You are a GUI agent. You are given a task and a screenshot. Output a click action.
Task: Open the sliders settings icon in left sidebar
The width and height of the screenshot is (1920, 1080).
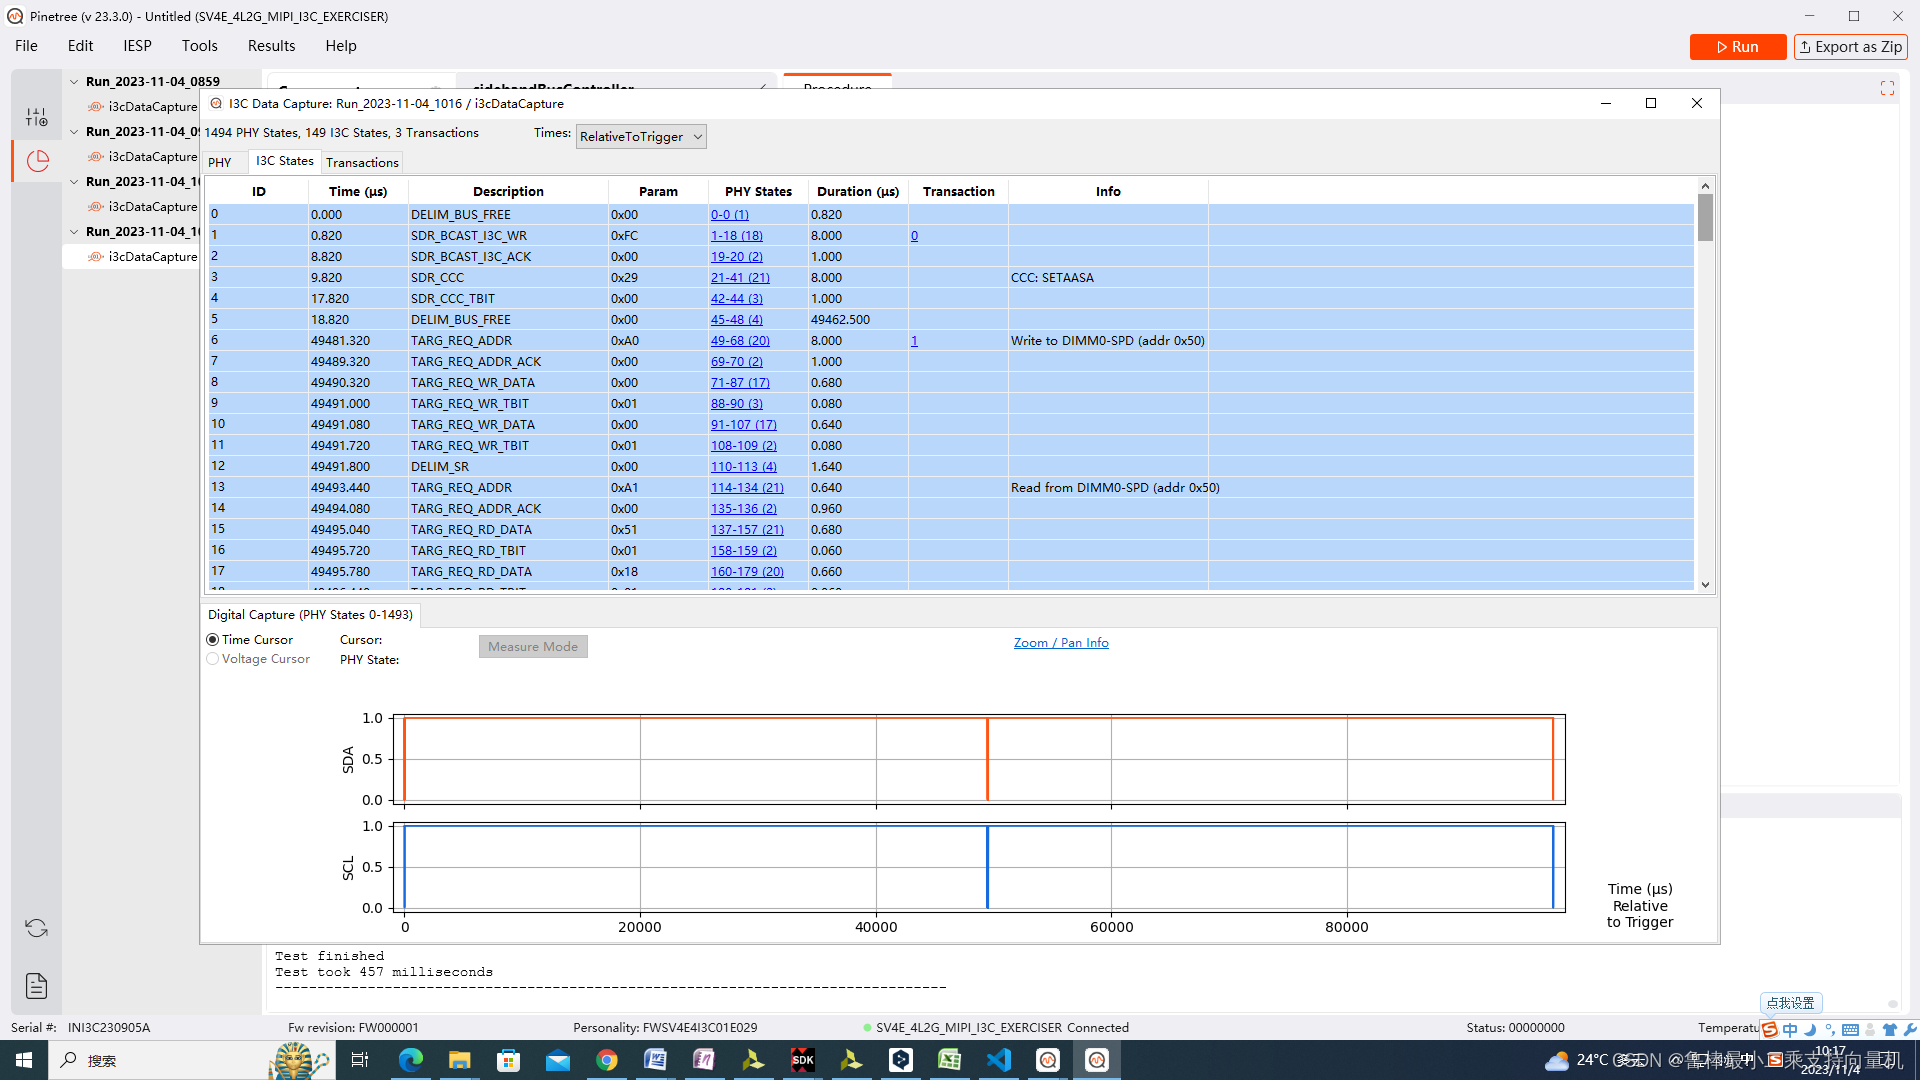coord(37,118)
